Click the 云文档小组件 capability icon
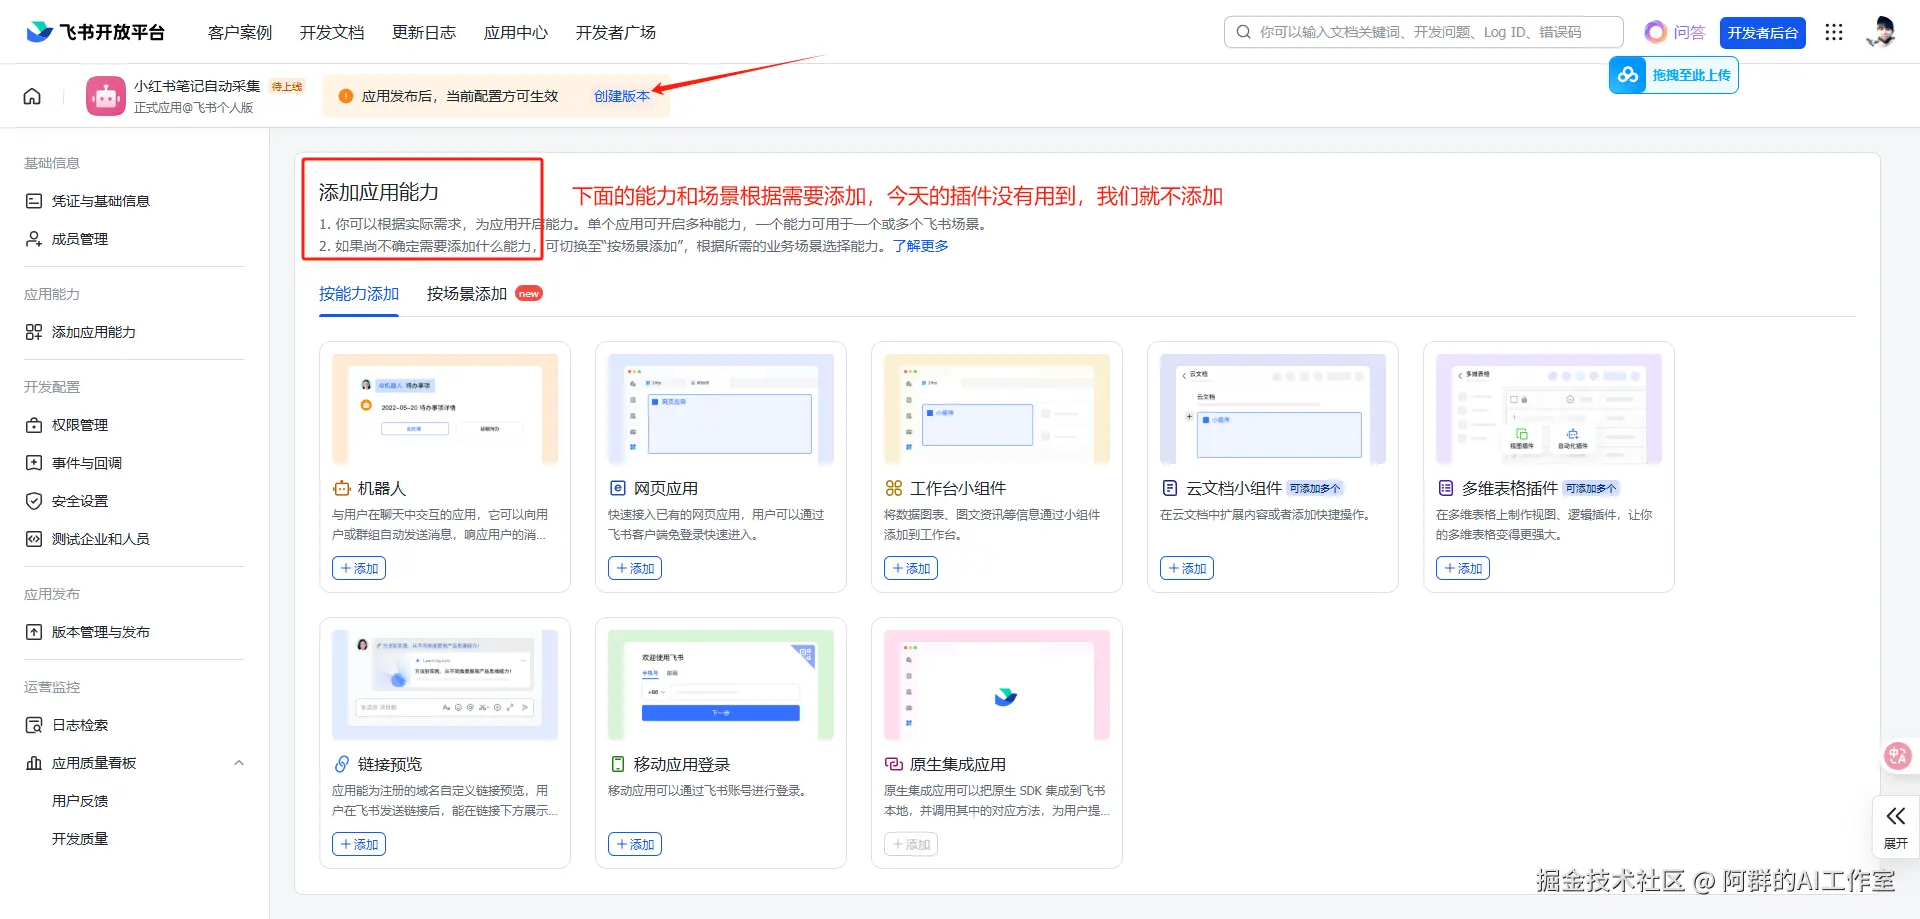Screen dimensions: 1920x919 pyautogui.click(x=1170, y=488)
